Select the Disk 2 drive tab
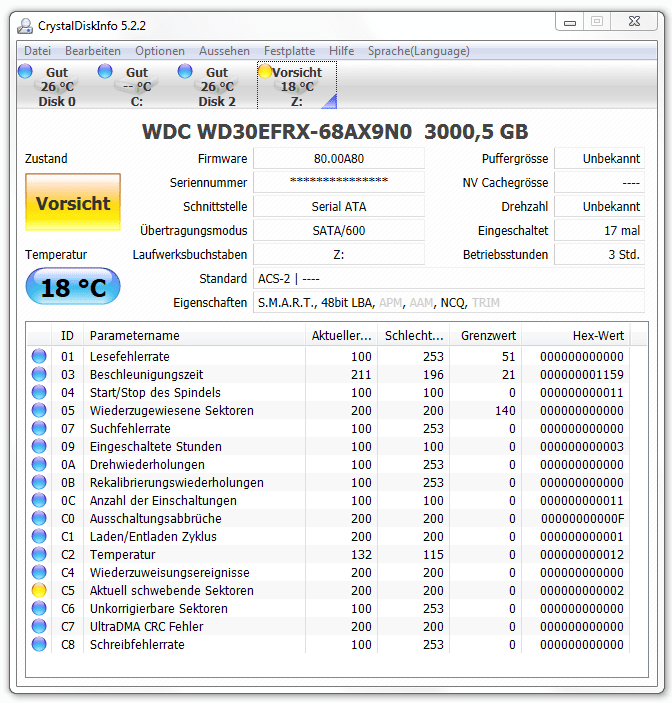The image size is (672, 703). click(x=217, y=86)
